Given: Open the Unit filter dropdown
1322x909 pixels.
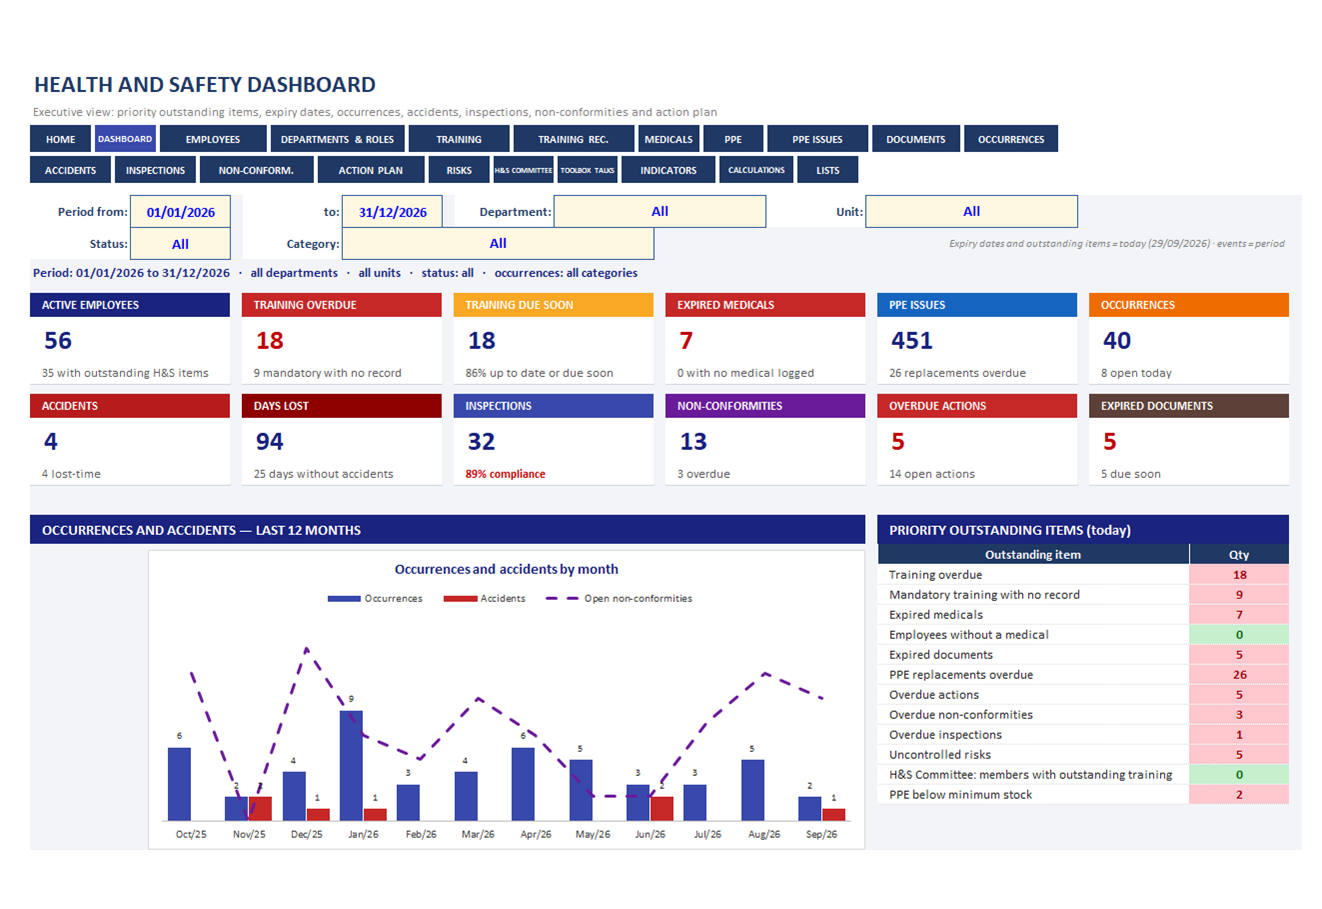Looking at the screenshot, I should (971, 212).
